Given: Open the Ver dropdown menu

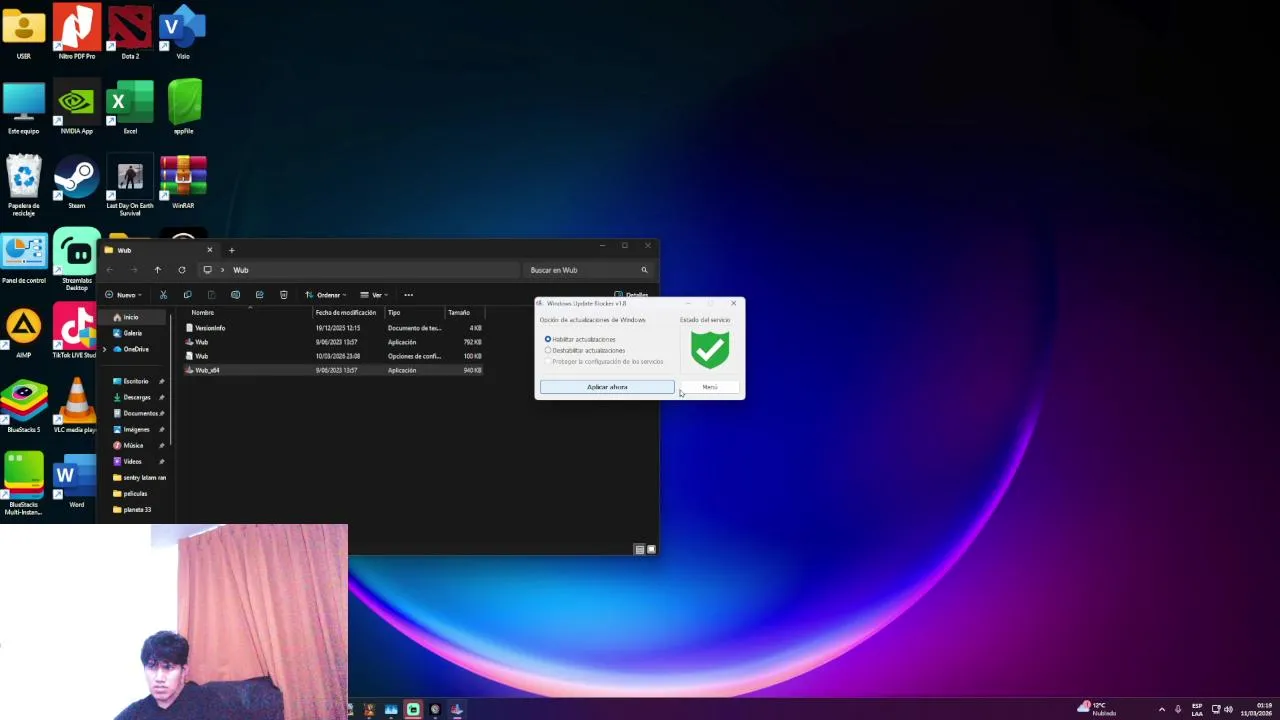Looking at the screenshot, I should click(373, 295).
